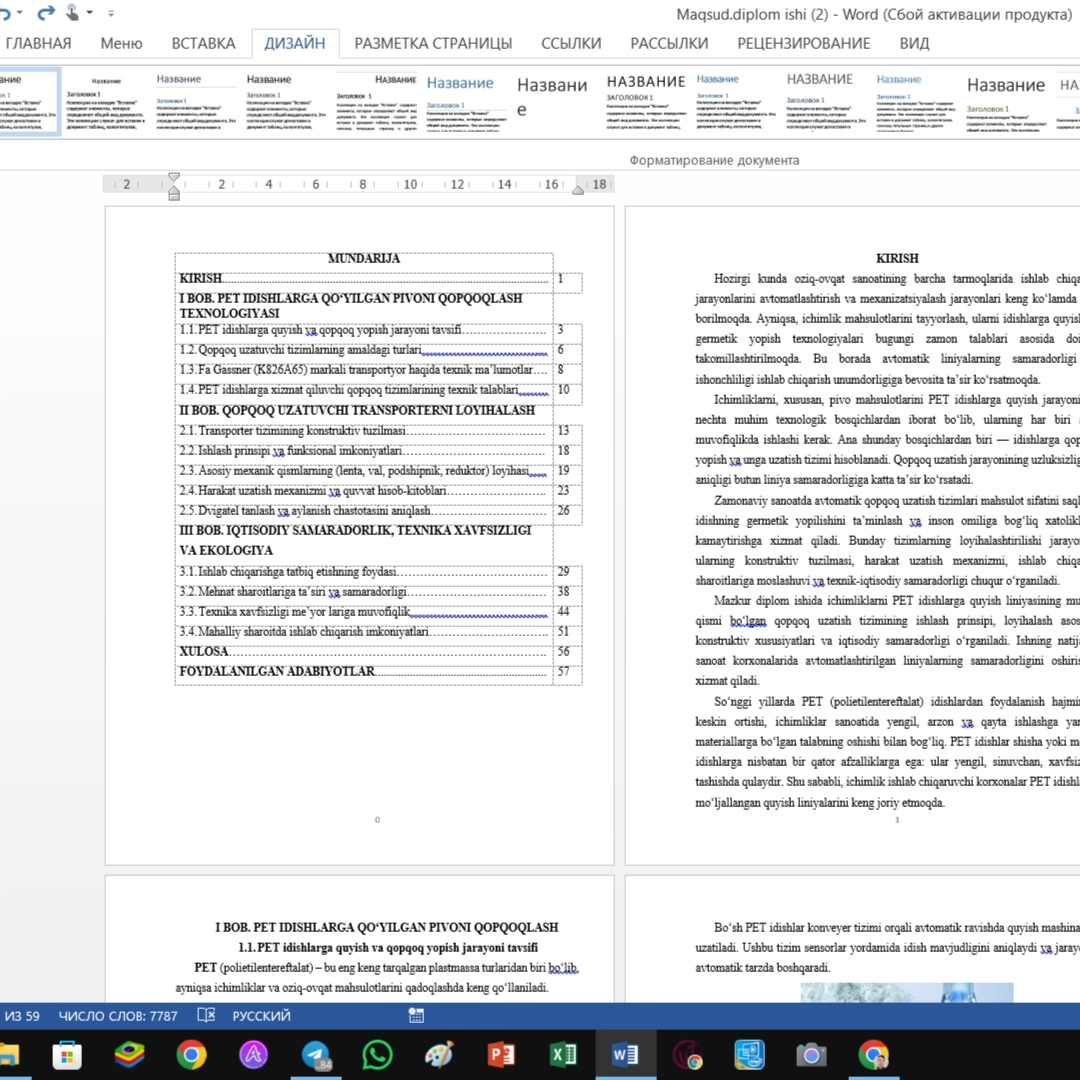Go to the ССЫЛКИ ribbon tab
This screenshot has height=1080, width=1080.
coord(571,43)
